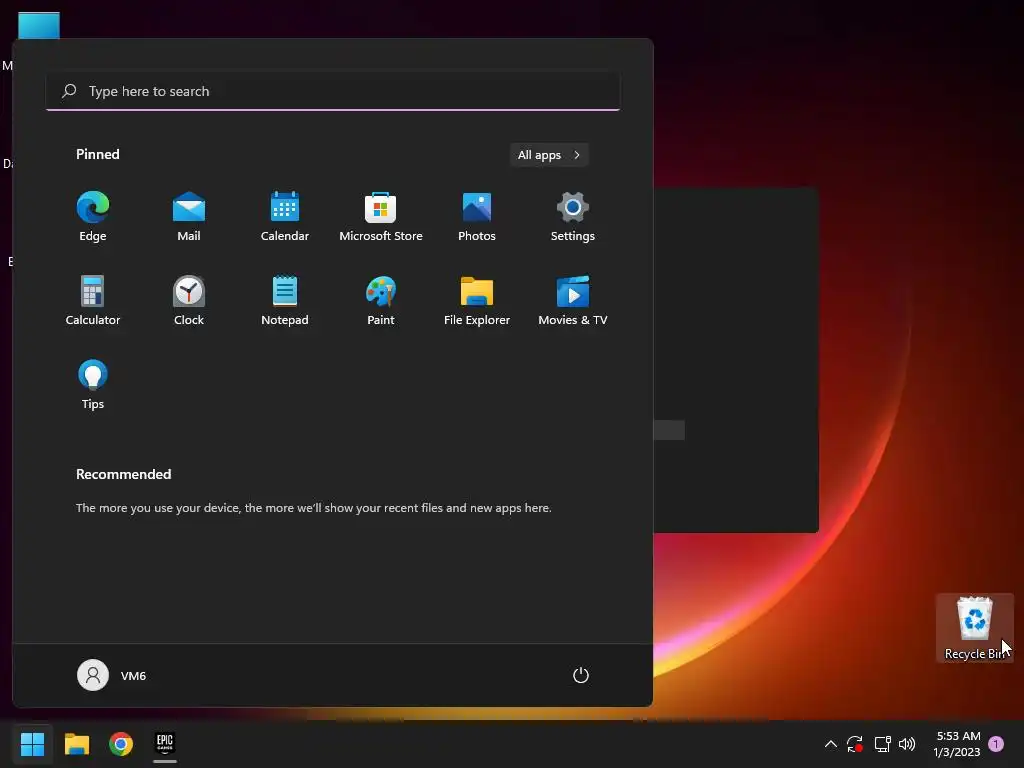Click the Type here to search field
The width and height of the screenshot is (1024, 768).
[x=333, y=91]
